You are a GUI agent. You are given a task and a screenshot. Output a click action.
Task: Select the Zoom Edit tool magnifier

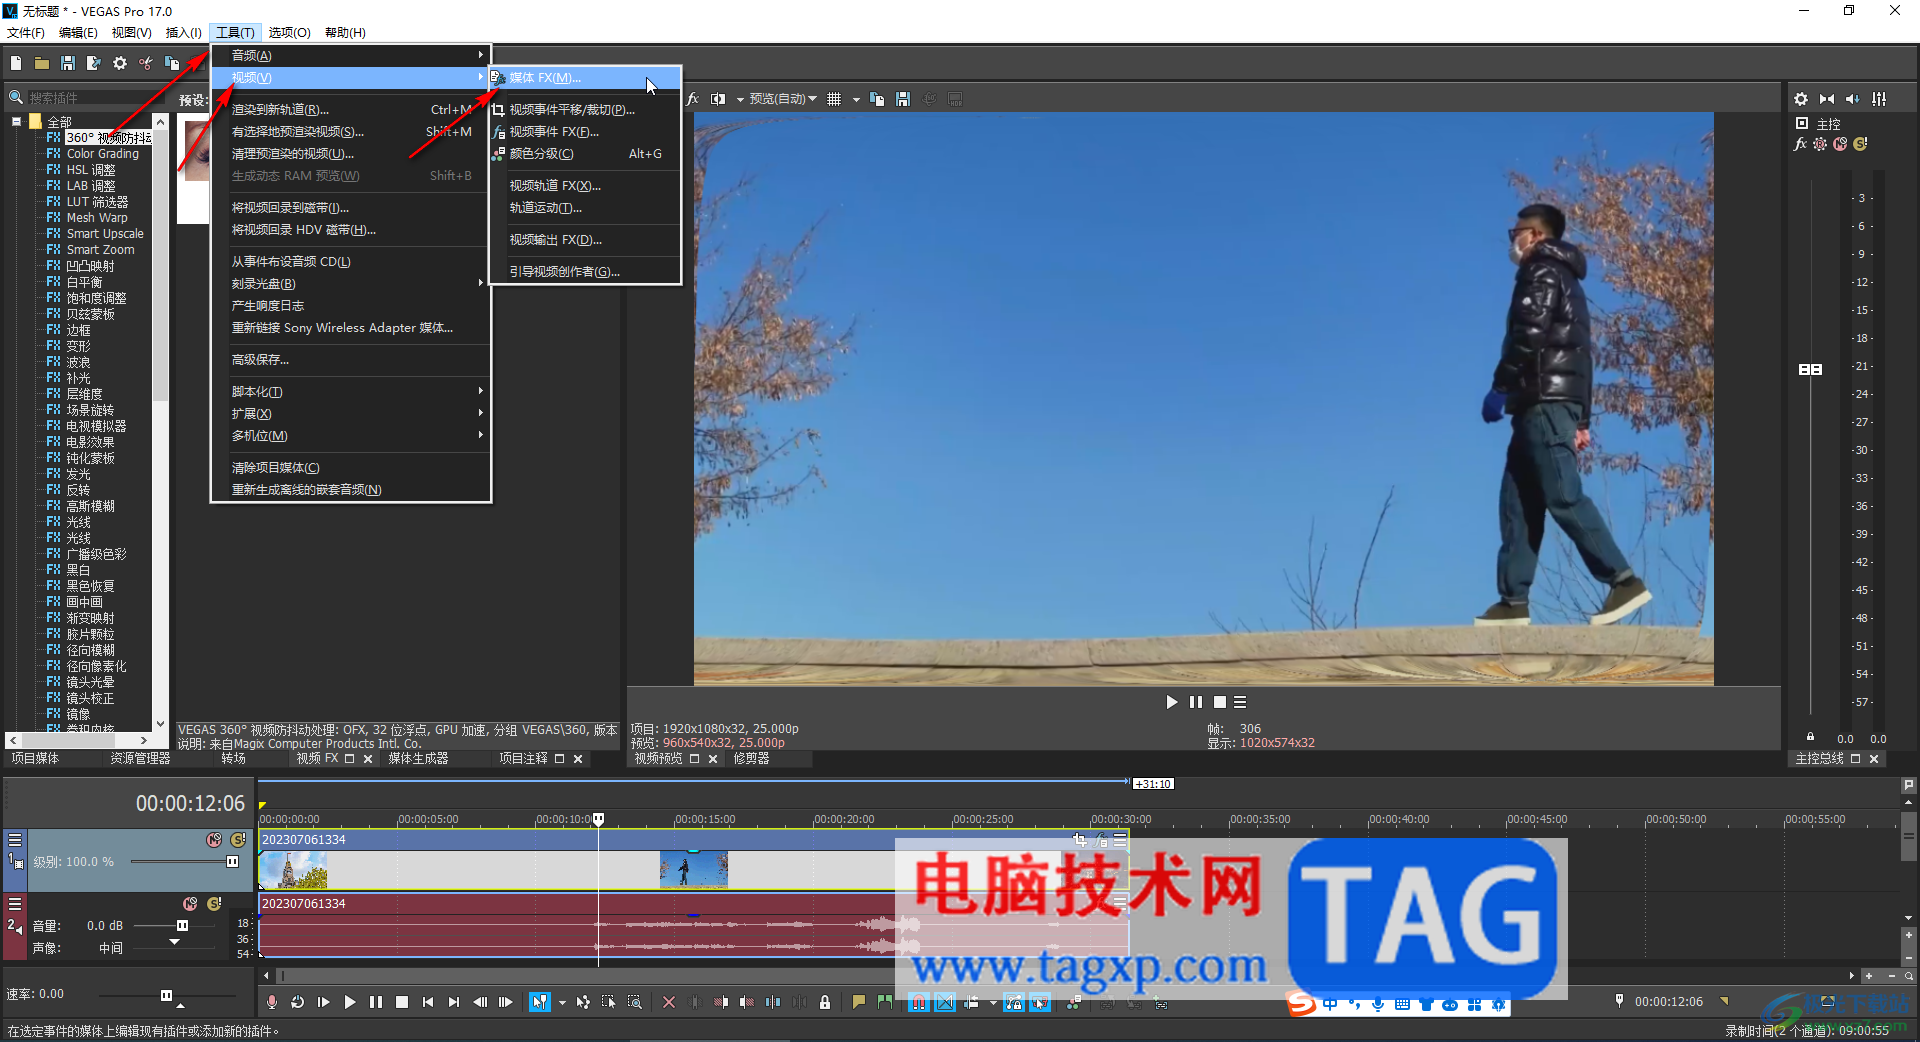(x=635, y=1002)
